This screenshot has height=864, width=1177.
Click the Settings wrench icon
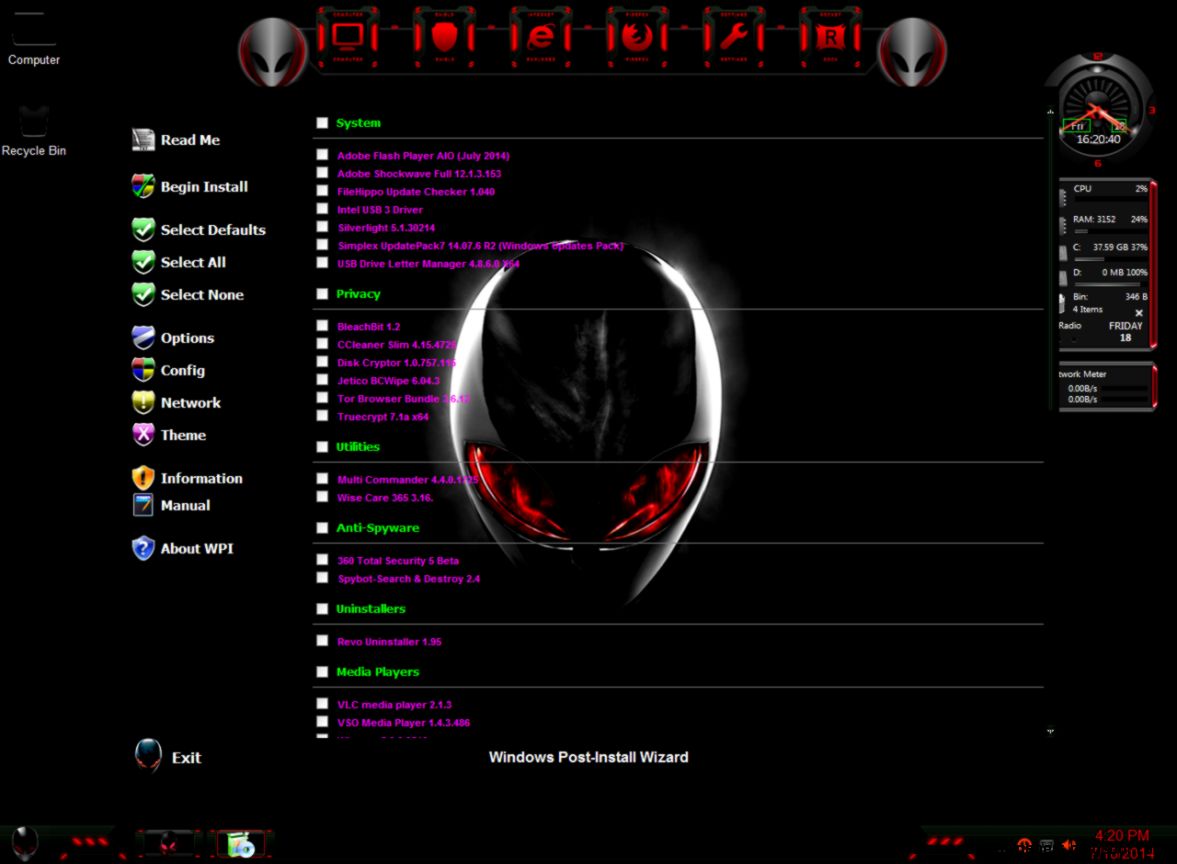tap(733, 38)
